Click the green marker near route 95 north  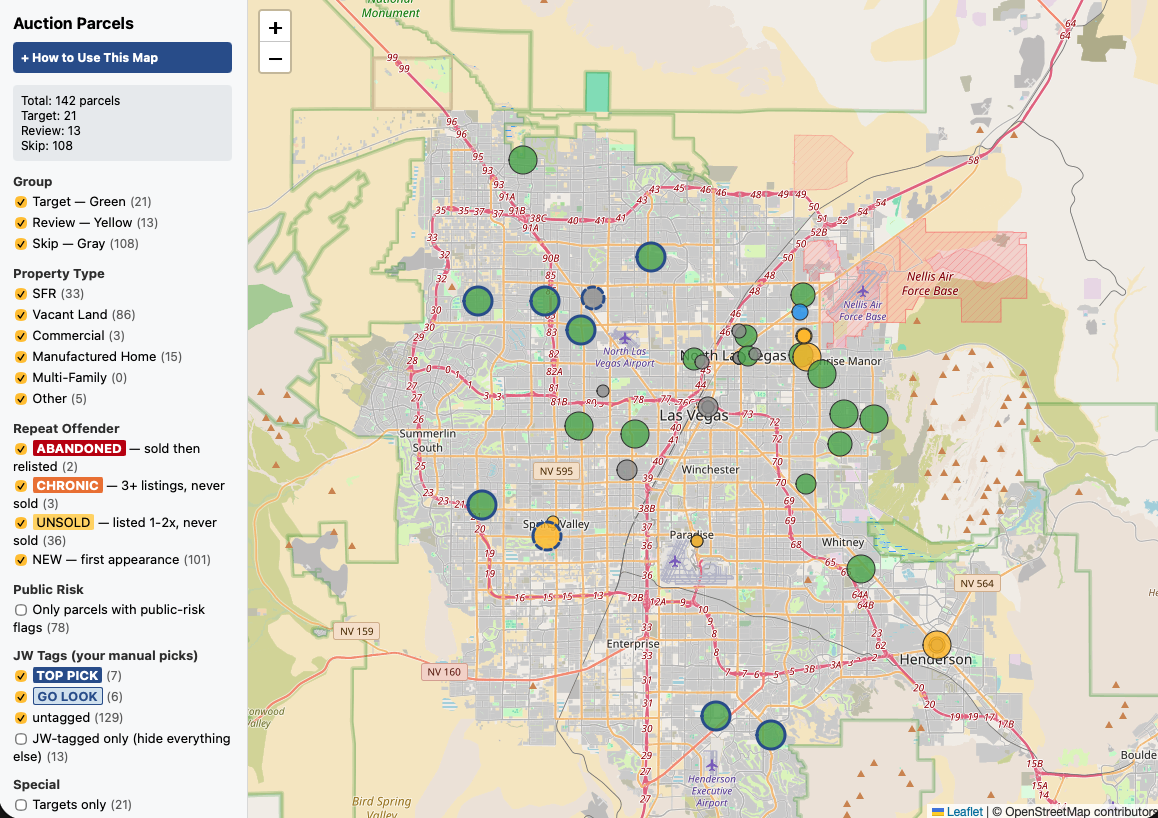pos(523,159)
